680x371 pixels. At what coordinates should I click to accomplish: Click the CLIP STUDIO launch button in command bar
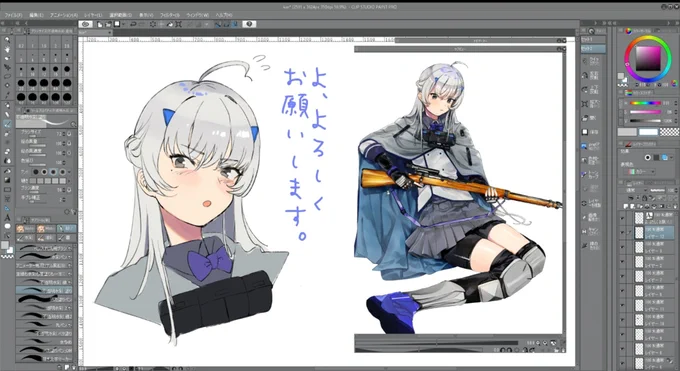[86, 24]
